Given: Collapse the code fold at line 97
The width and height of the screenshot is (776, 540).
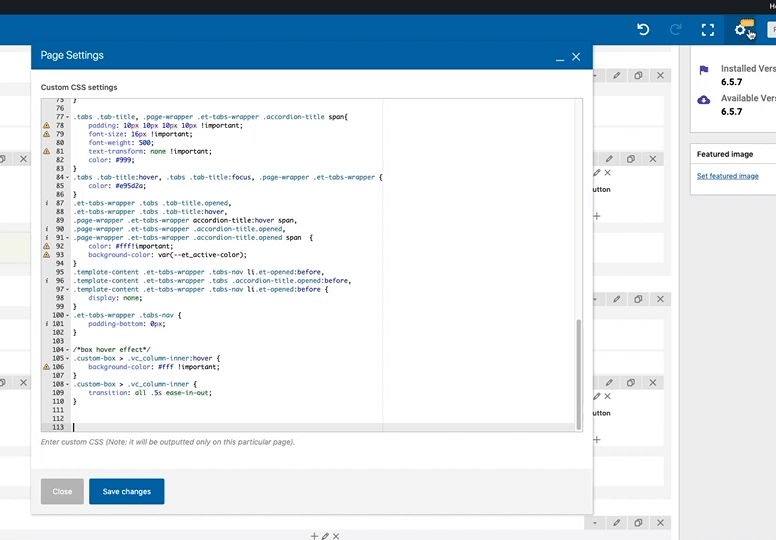Looking at the screenshot, I should click(68, 290).
